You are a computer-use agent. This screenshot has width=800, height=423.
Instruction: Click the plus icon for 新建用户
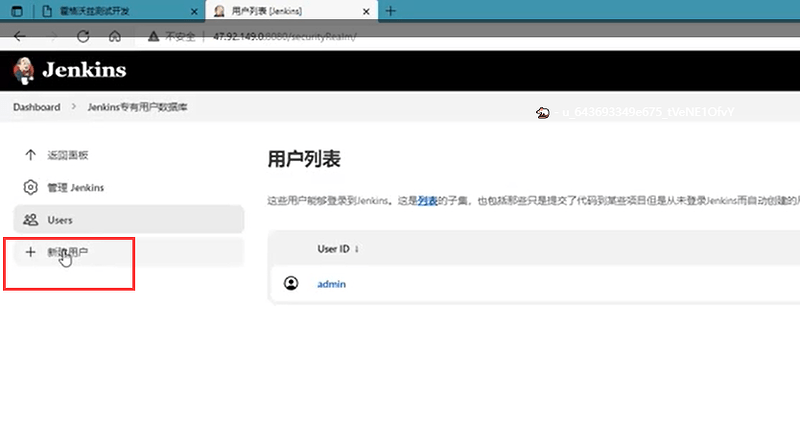31,252
